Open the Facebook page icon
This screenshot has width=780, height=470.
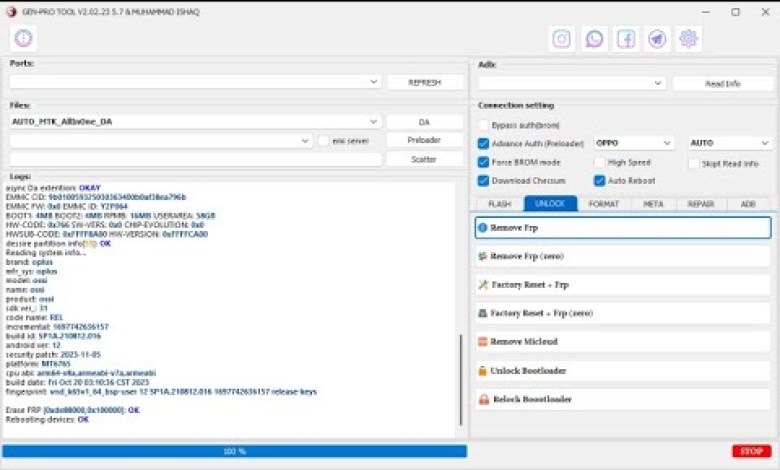click(625, 39)
